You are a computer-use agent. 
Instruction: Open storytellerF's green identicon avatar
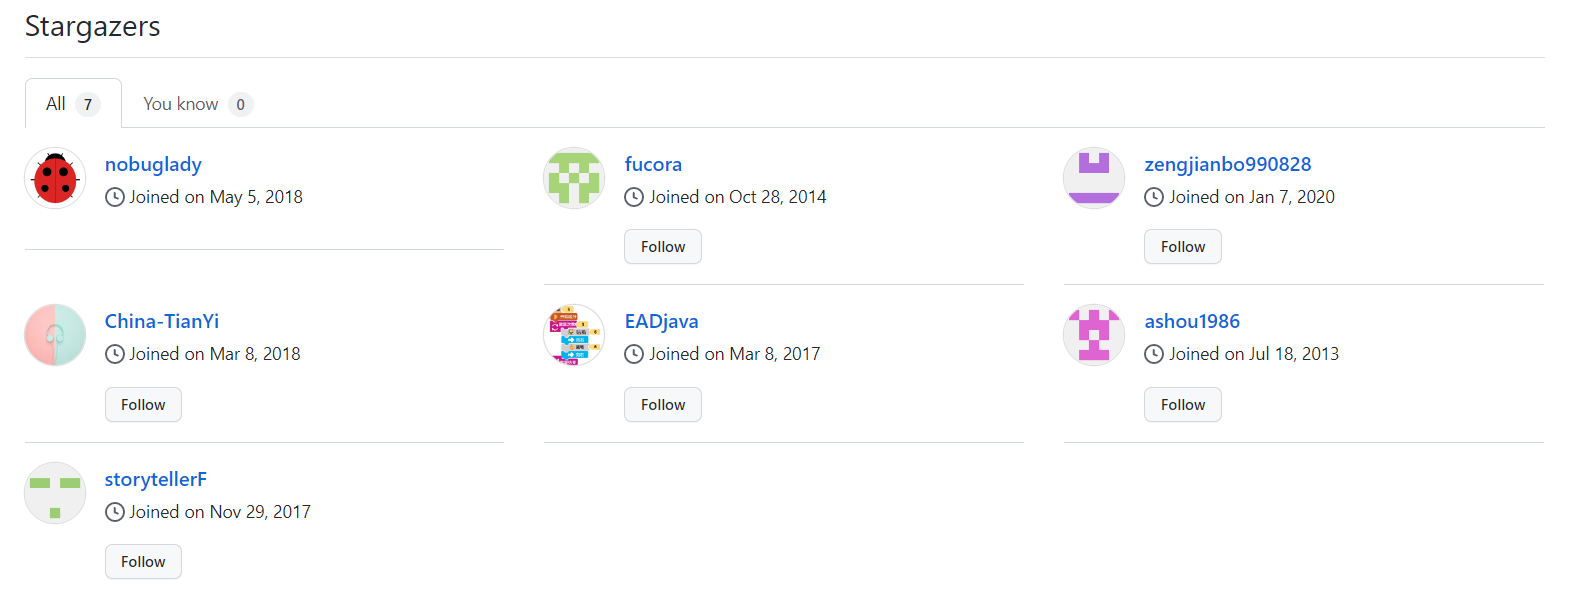(x=55, y=493)
